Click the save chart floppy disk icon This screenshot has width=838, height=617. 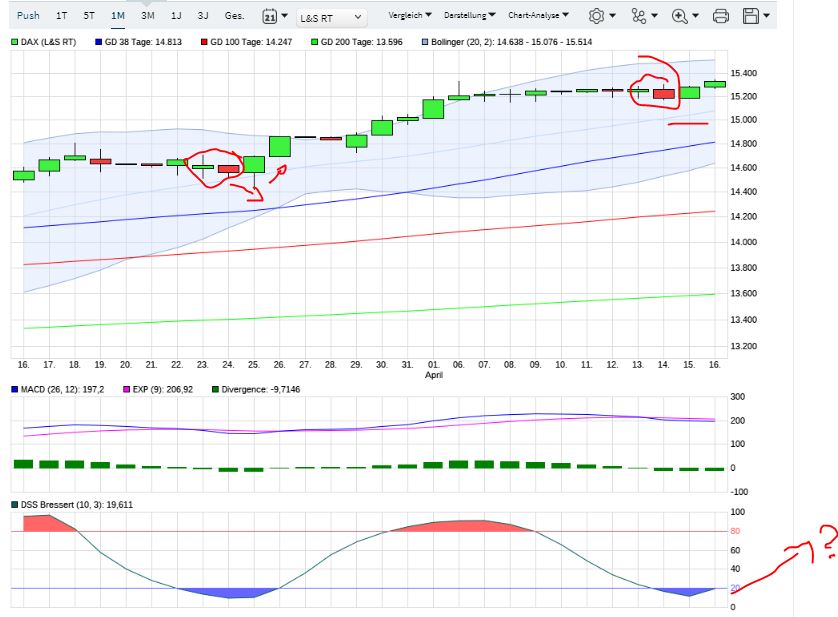751,16
